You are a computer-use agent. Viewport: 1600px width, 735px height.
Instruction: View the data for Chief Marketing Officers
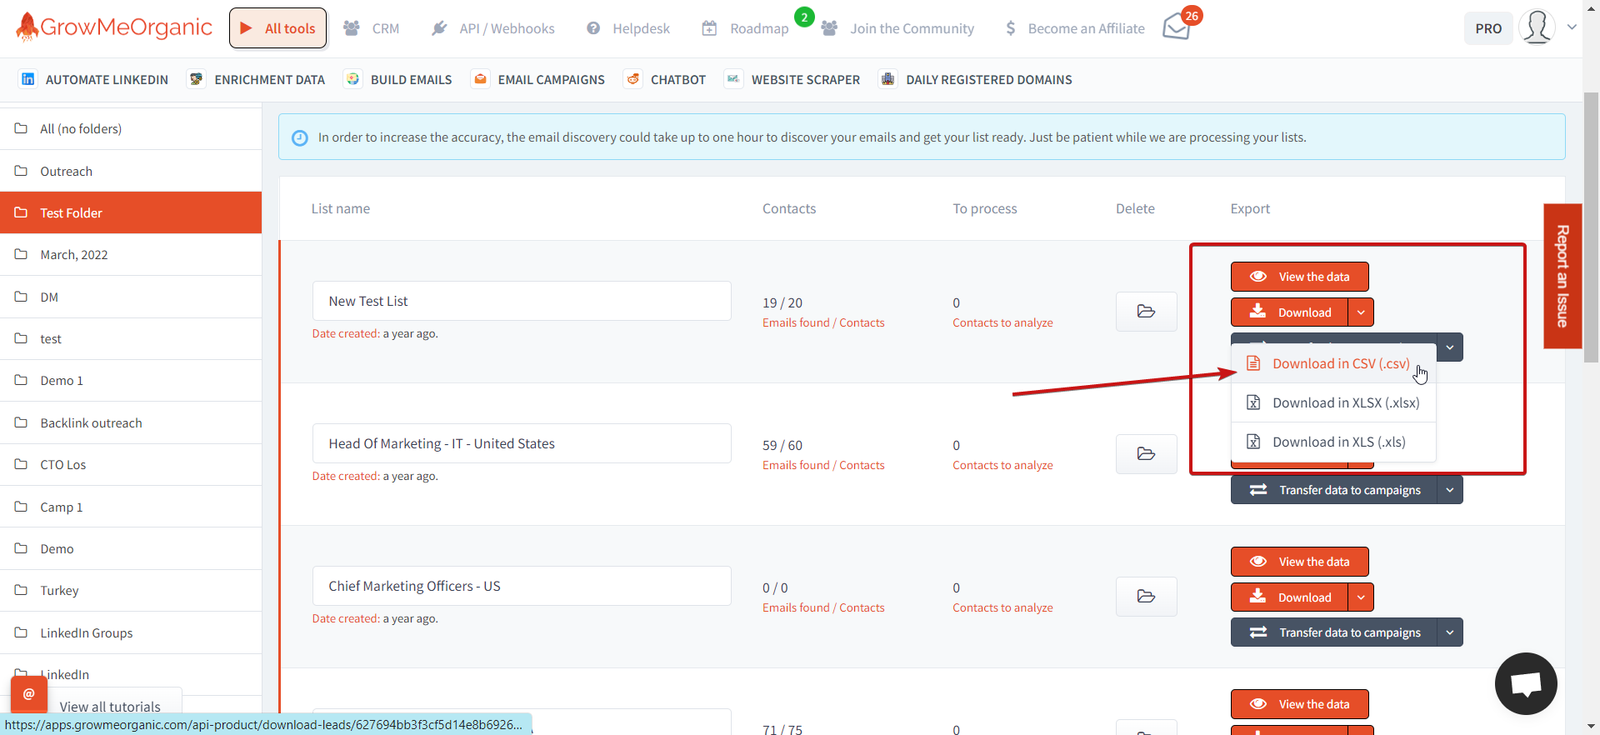pyautogui.click(x=1299, y=562)
